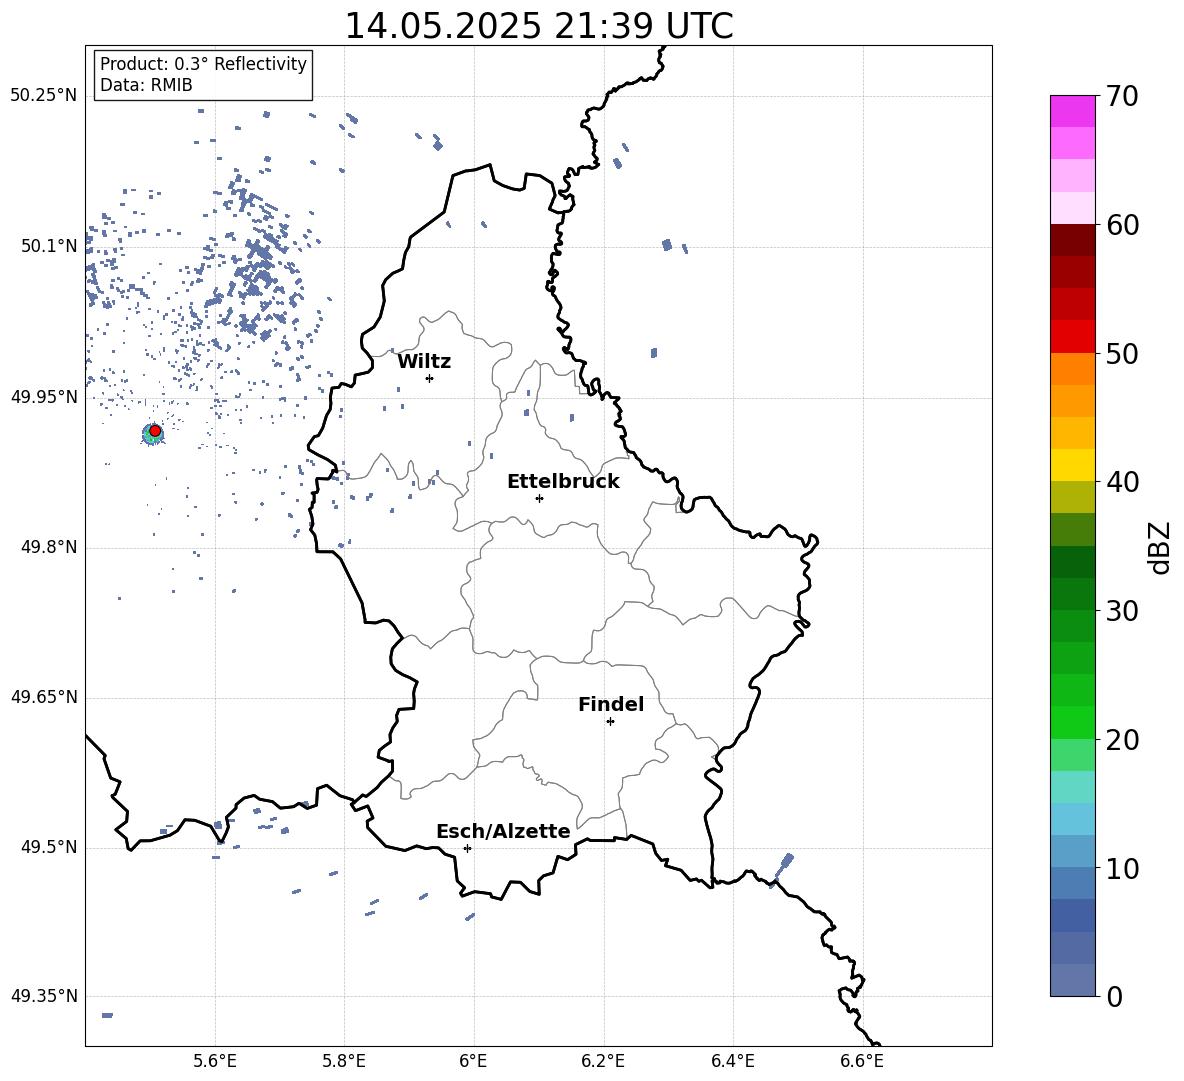Image resolution: width=1184 pixels, height=1081 pixels.
Task: Click the 20 tick on the colorbar
Action: click(1123, 740)
